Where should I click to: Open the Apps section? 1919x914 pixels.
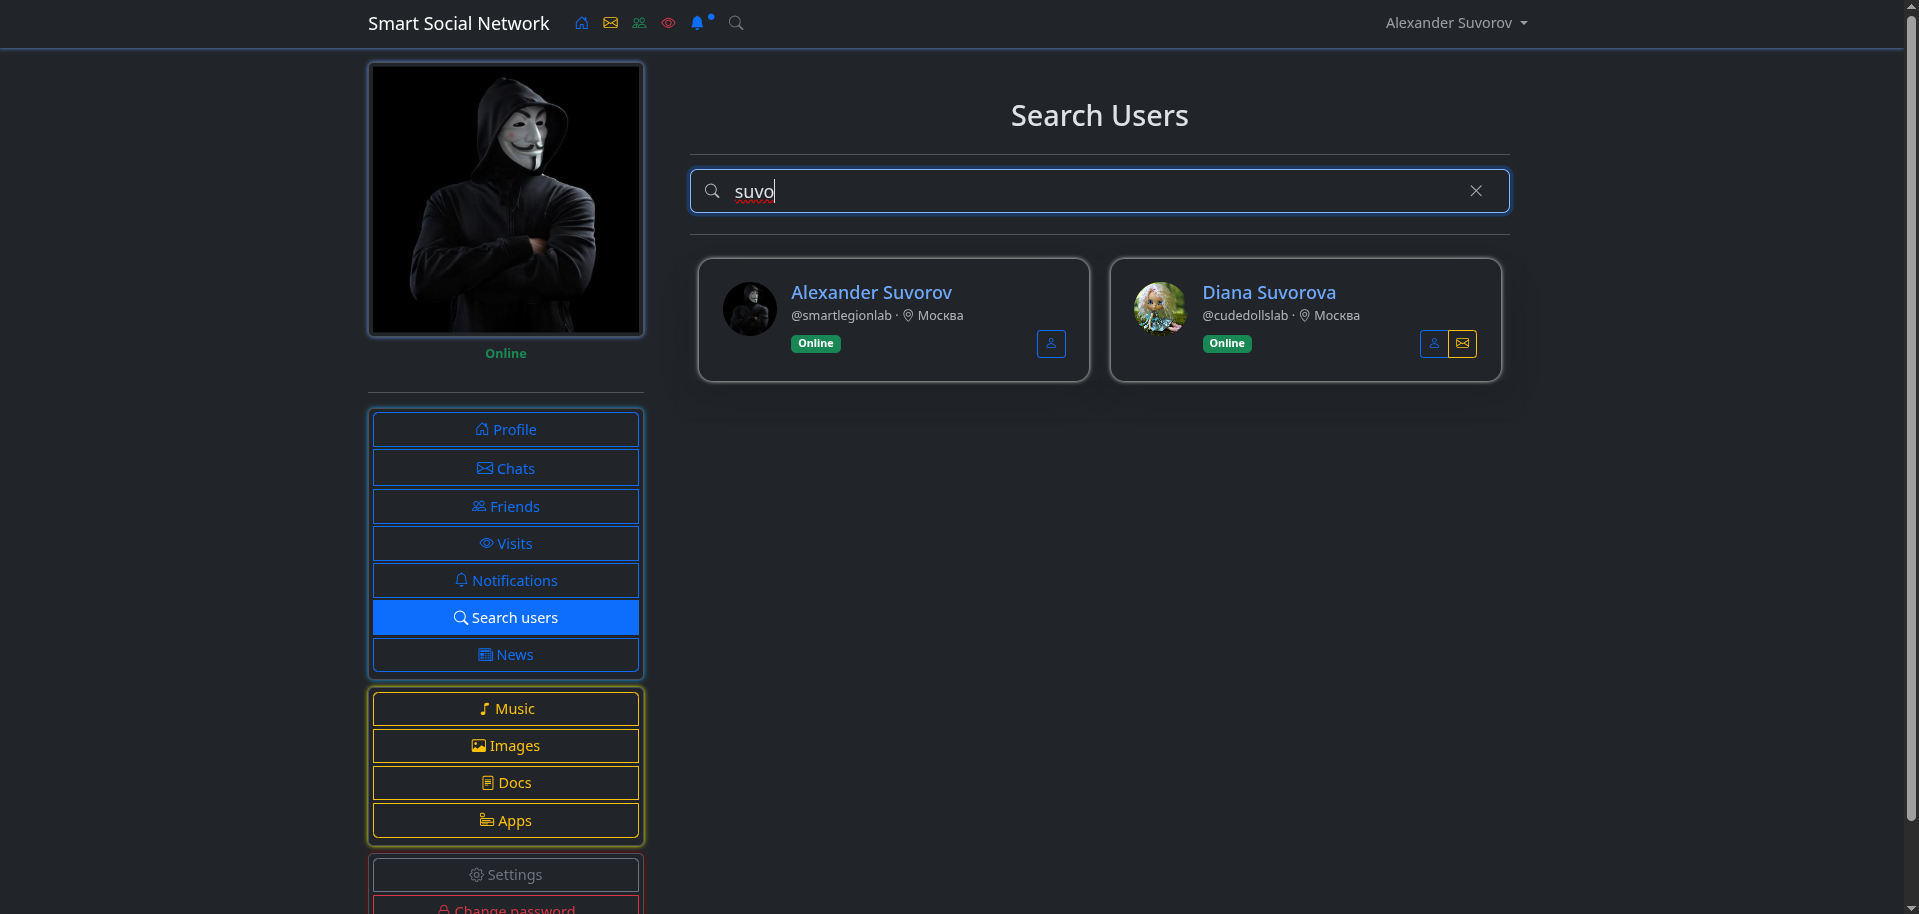tap(506, 821)
